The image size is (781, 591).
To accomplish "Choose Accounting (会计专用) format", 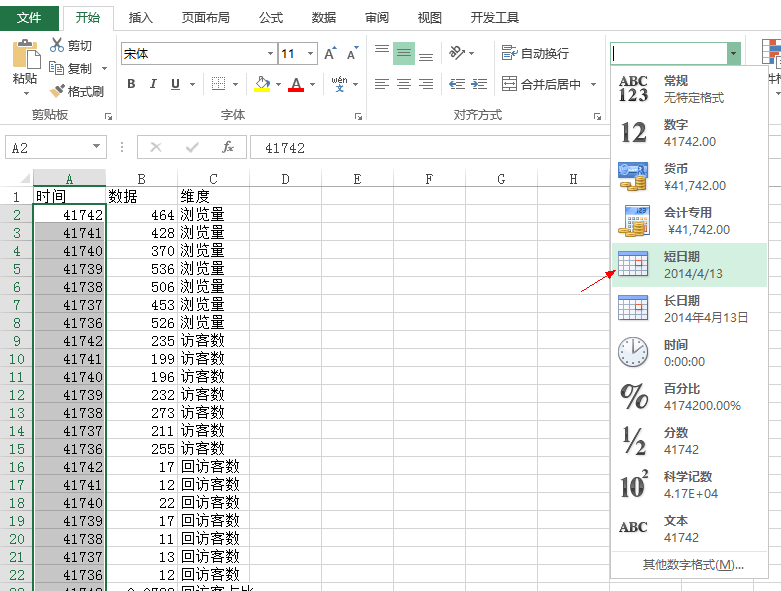I will click(x=689, y=221).
